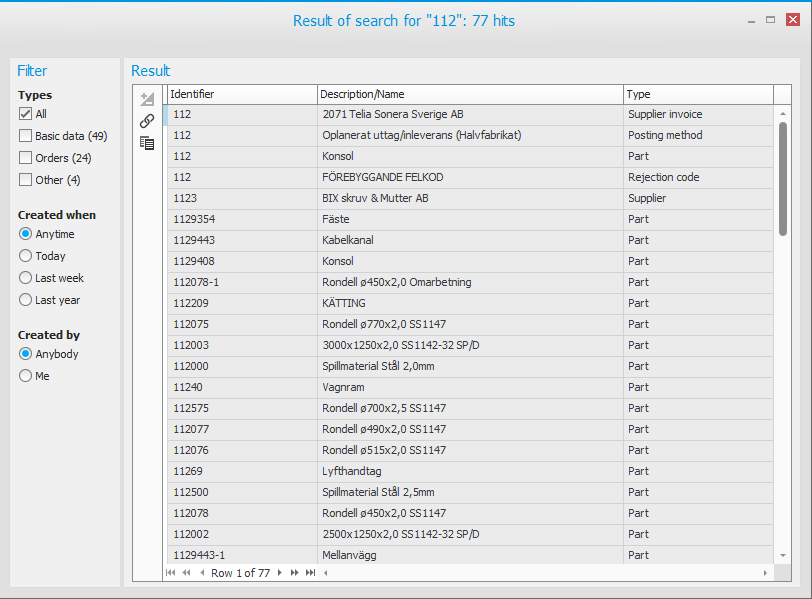Click the link chain icon in the result toolbar
Viewport: 812px width, 599px height.
tap(147, 121)
